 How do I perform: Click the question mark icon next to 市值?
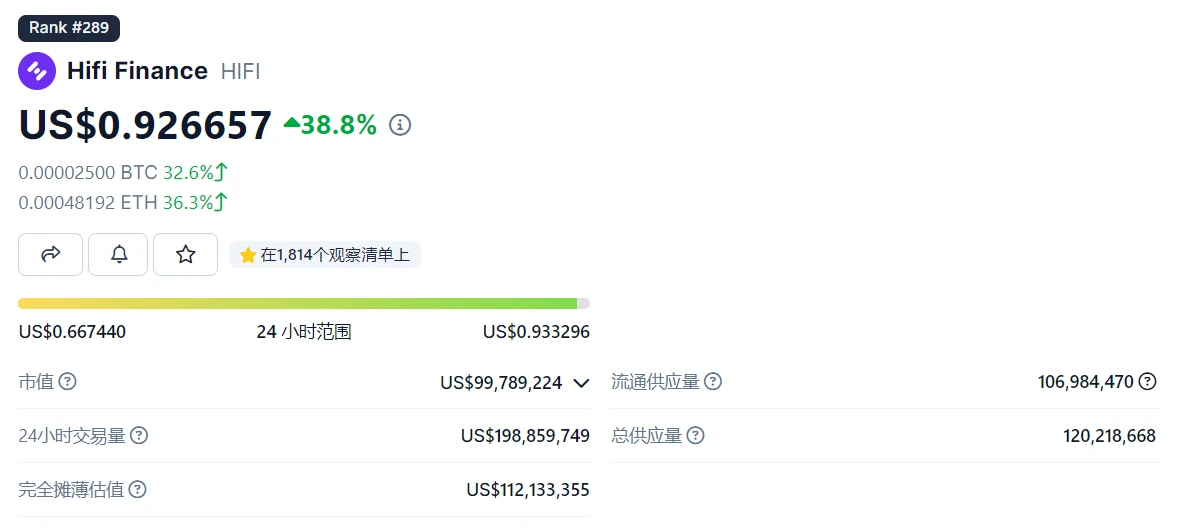68,382
